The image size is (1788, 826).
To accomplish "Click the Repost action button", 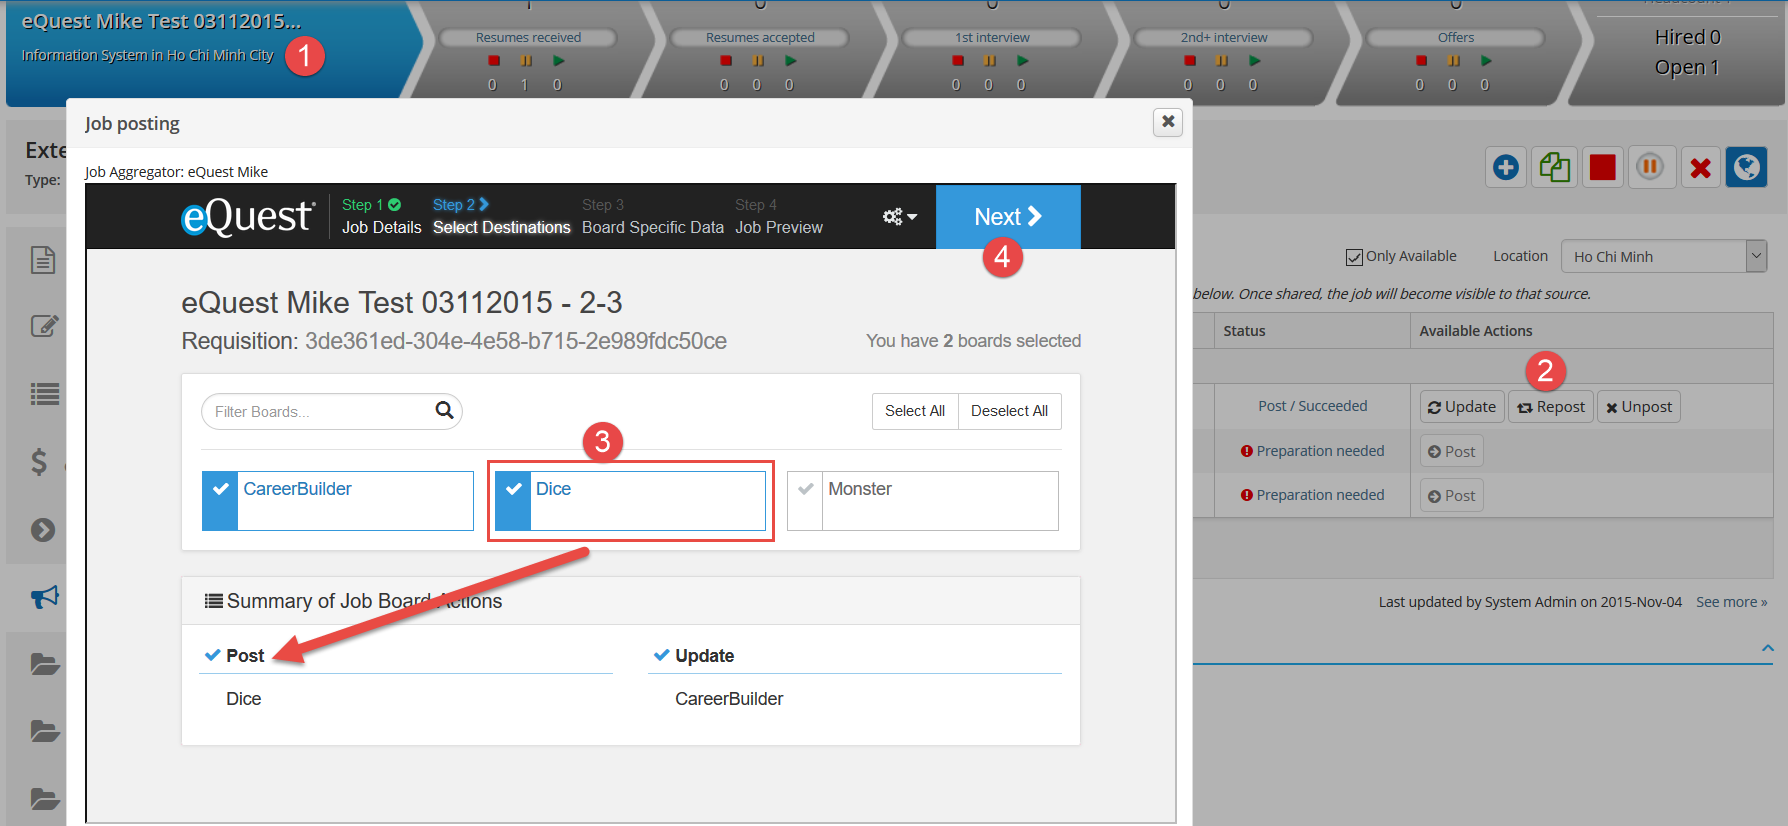I will click(1551, 407).
